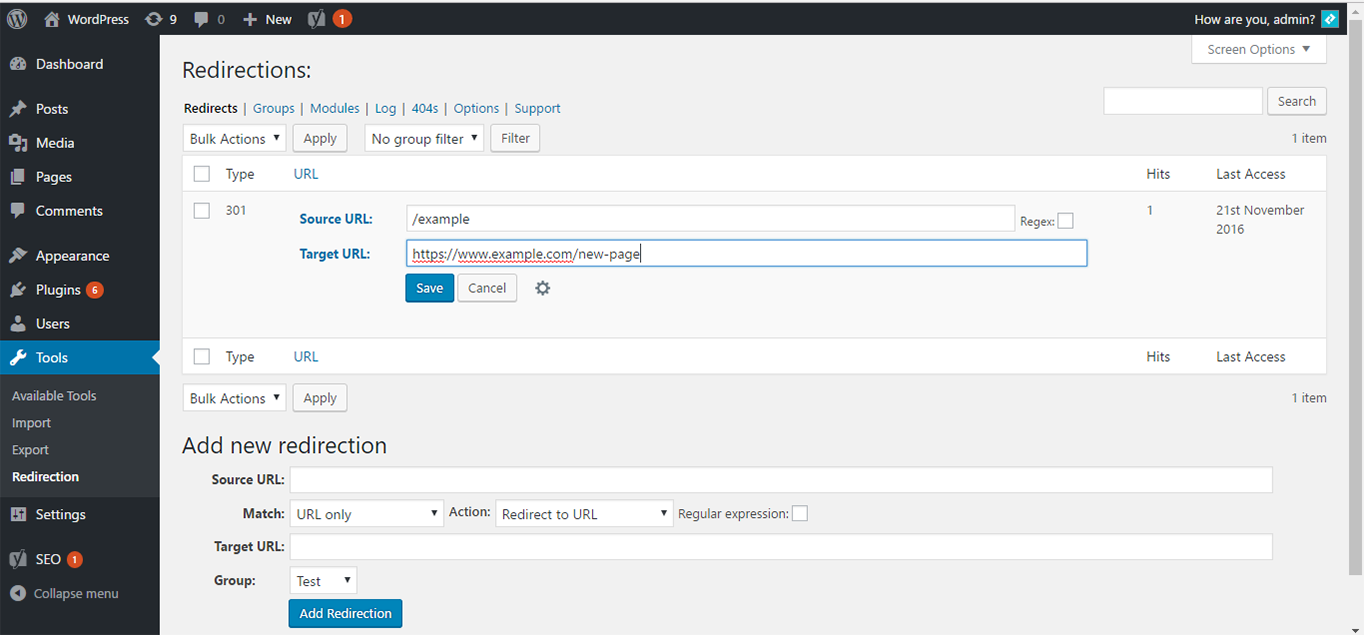The image size is (1364, 635).
Task: Click the Add Redirection button
Action: point(345,613)
